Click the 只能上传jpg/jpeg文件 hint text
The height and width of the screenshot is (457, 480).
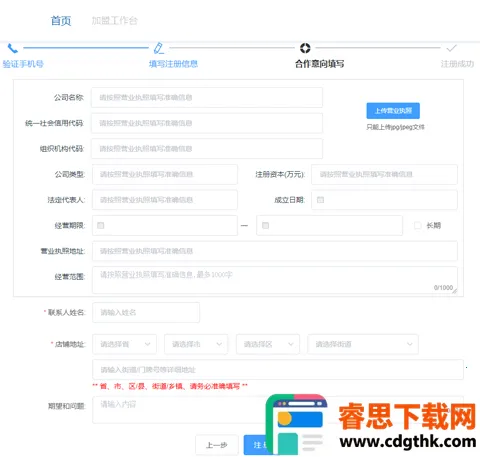coord(395,127)
